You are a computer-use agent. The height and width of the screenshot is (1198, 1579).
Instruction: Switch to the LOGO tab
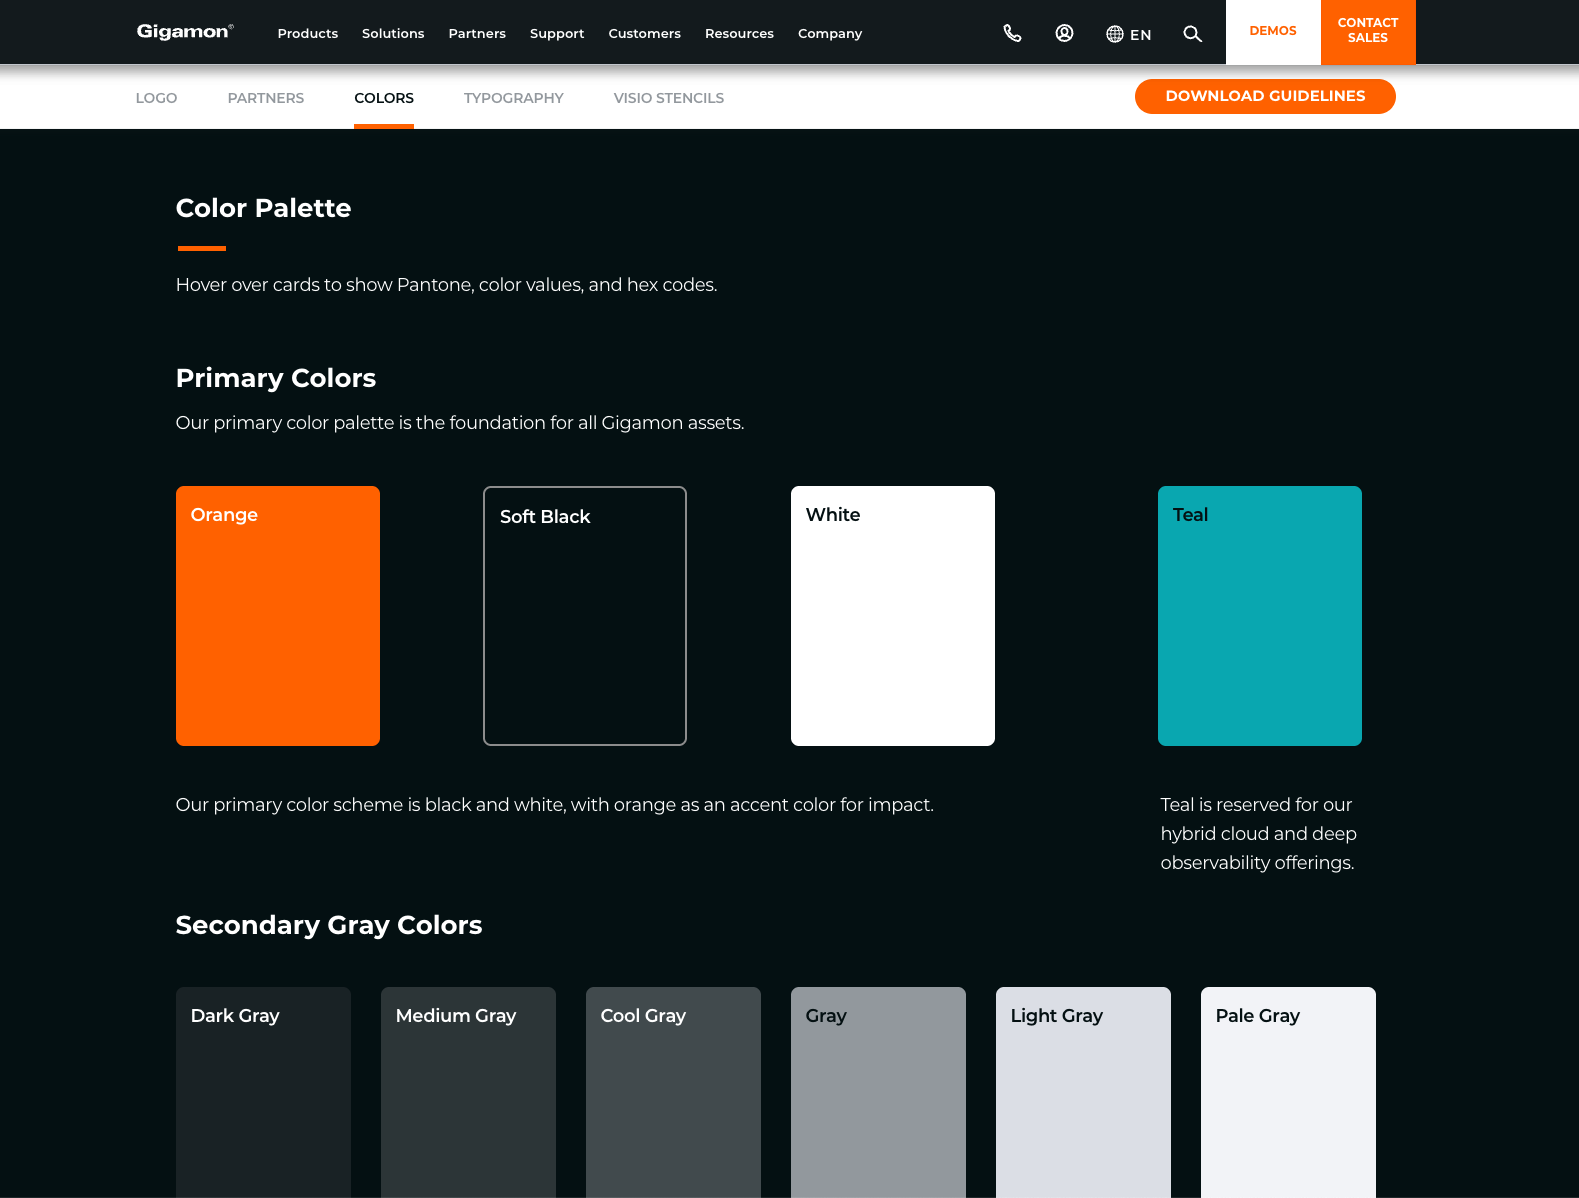[x=156, y=98]
